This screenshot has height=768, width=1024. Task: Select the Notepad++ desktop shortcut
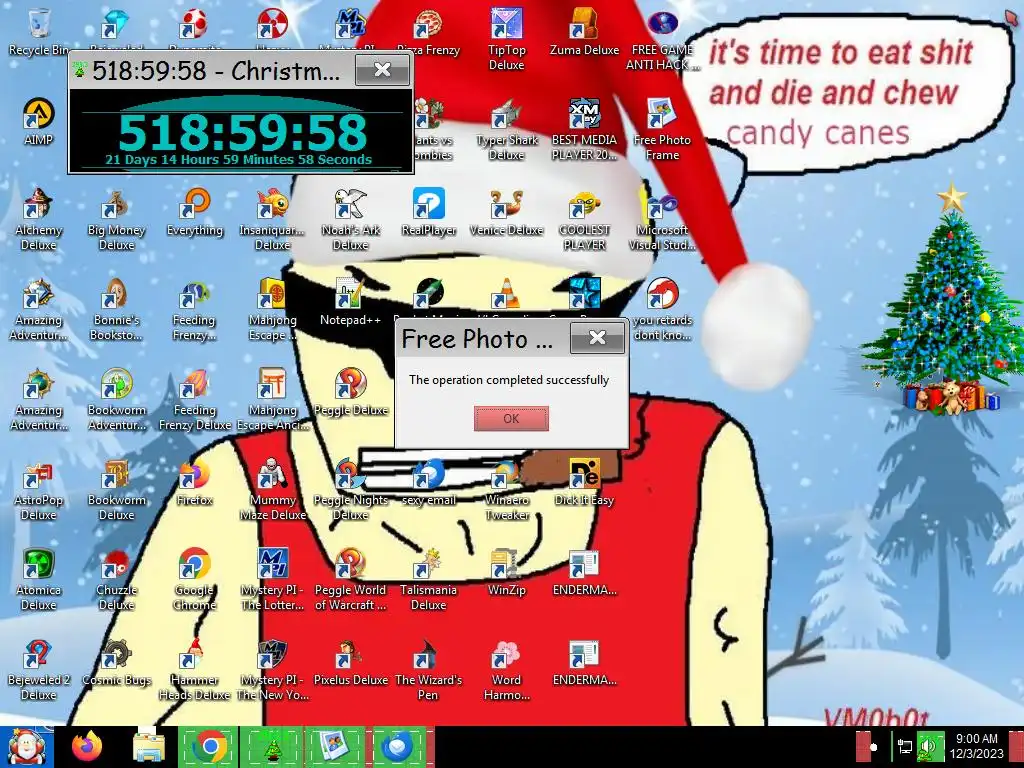tap(351, 302)
